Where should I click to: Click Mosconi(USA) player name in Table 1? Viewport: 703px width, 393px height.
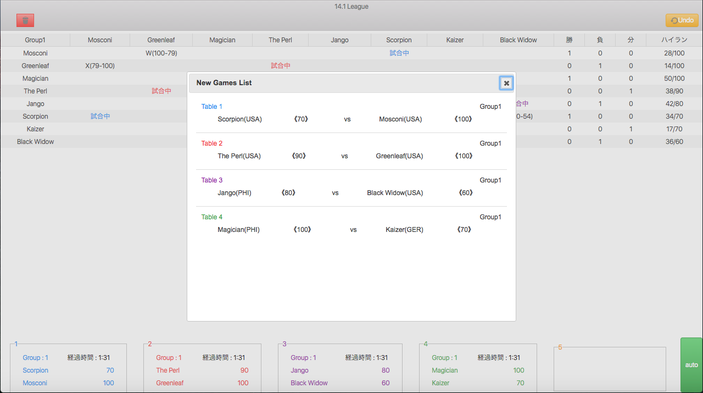pyautogui.click(x=400, y=119)
